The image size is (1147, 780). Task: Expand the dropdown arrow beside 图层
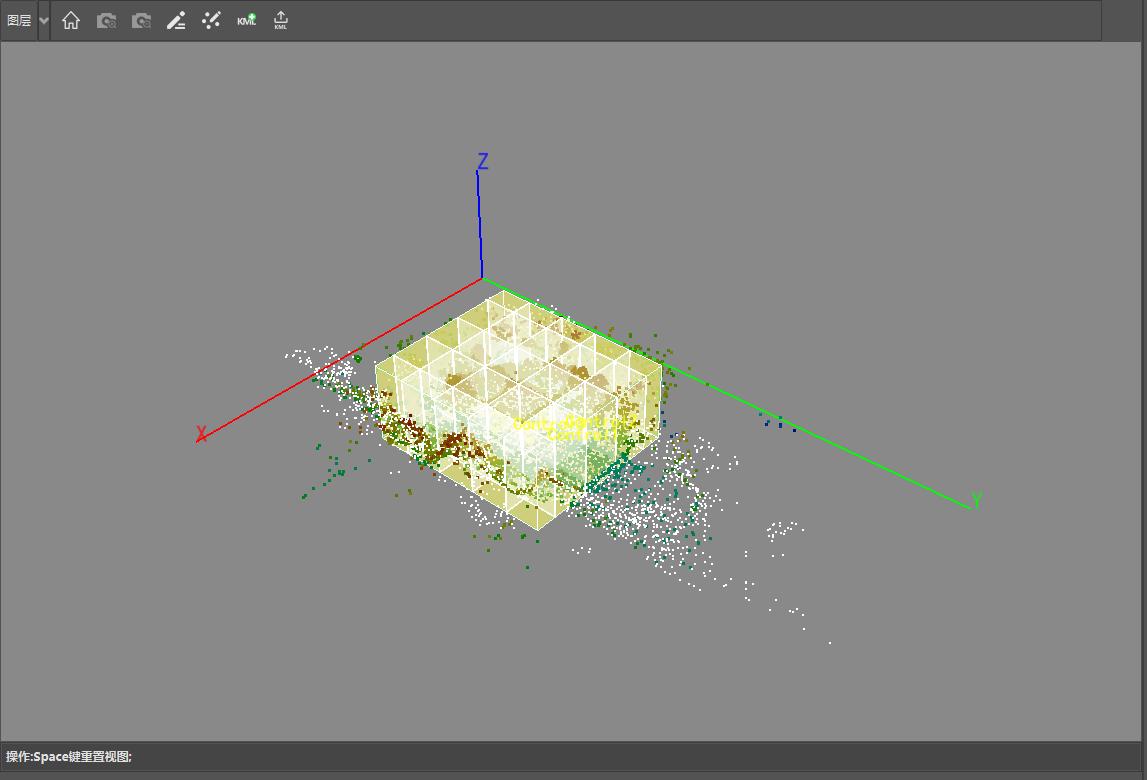(44, 20)
